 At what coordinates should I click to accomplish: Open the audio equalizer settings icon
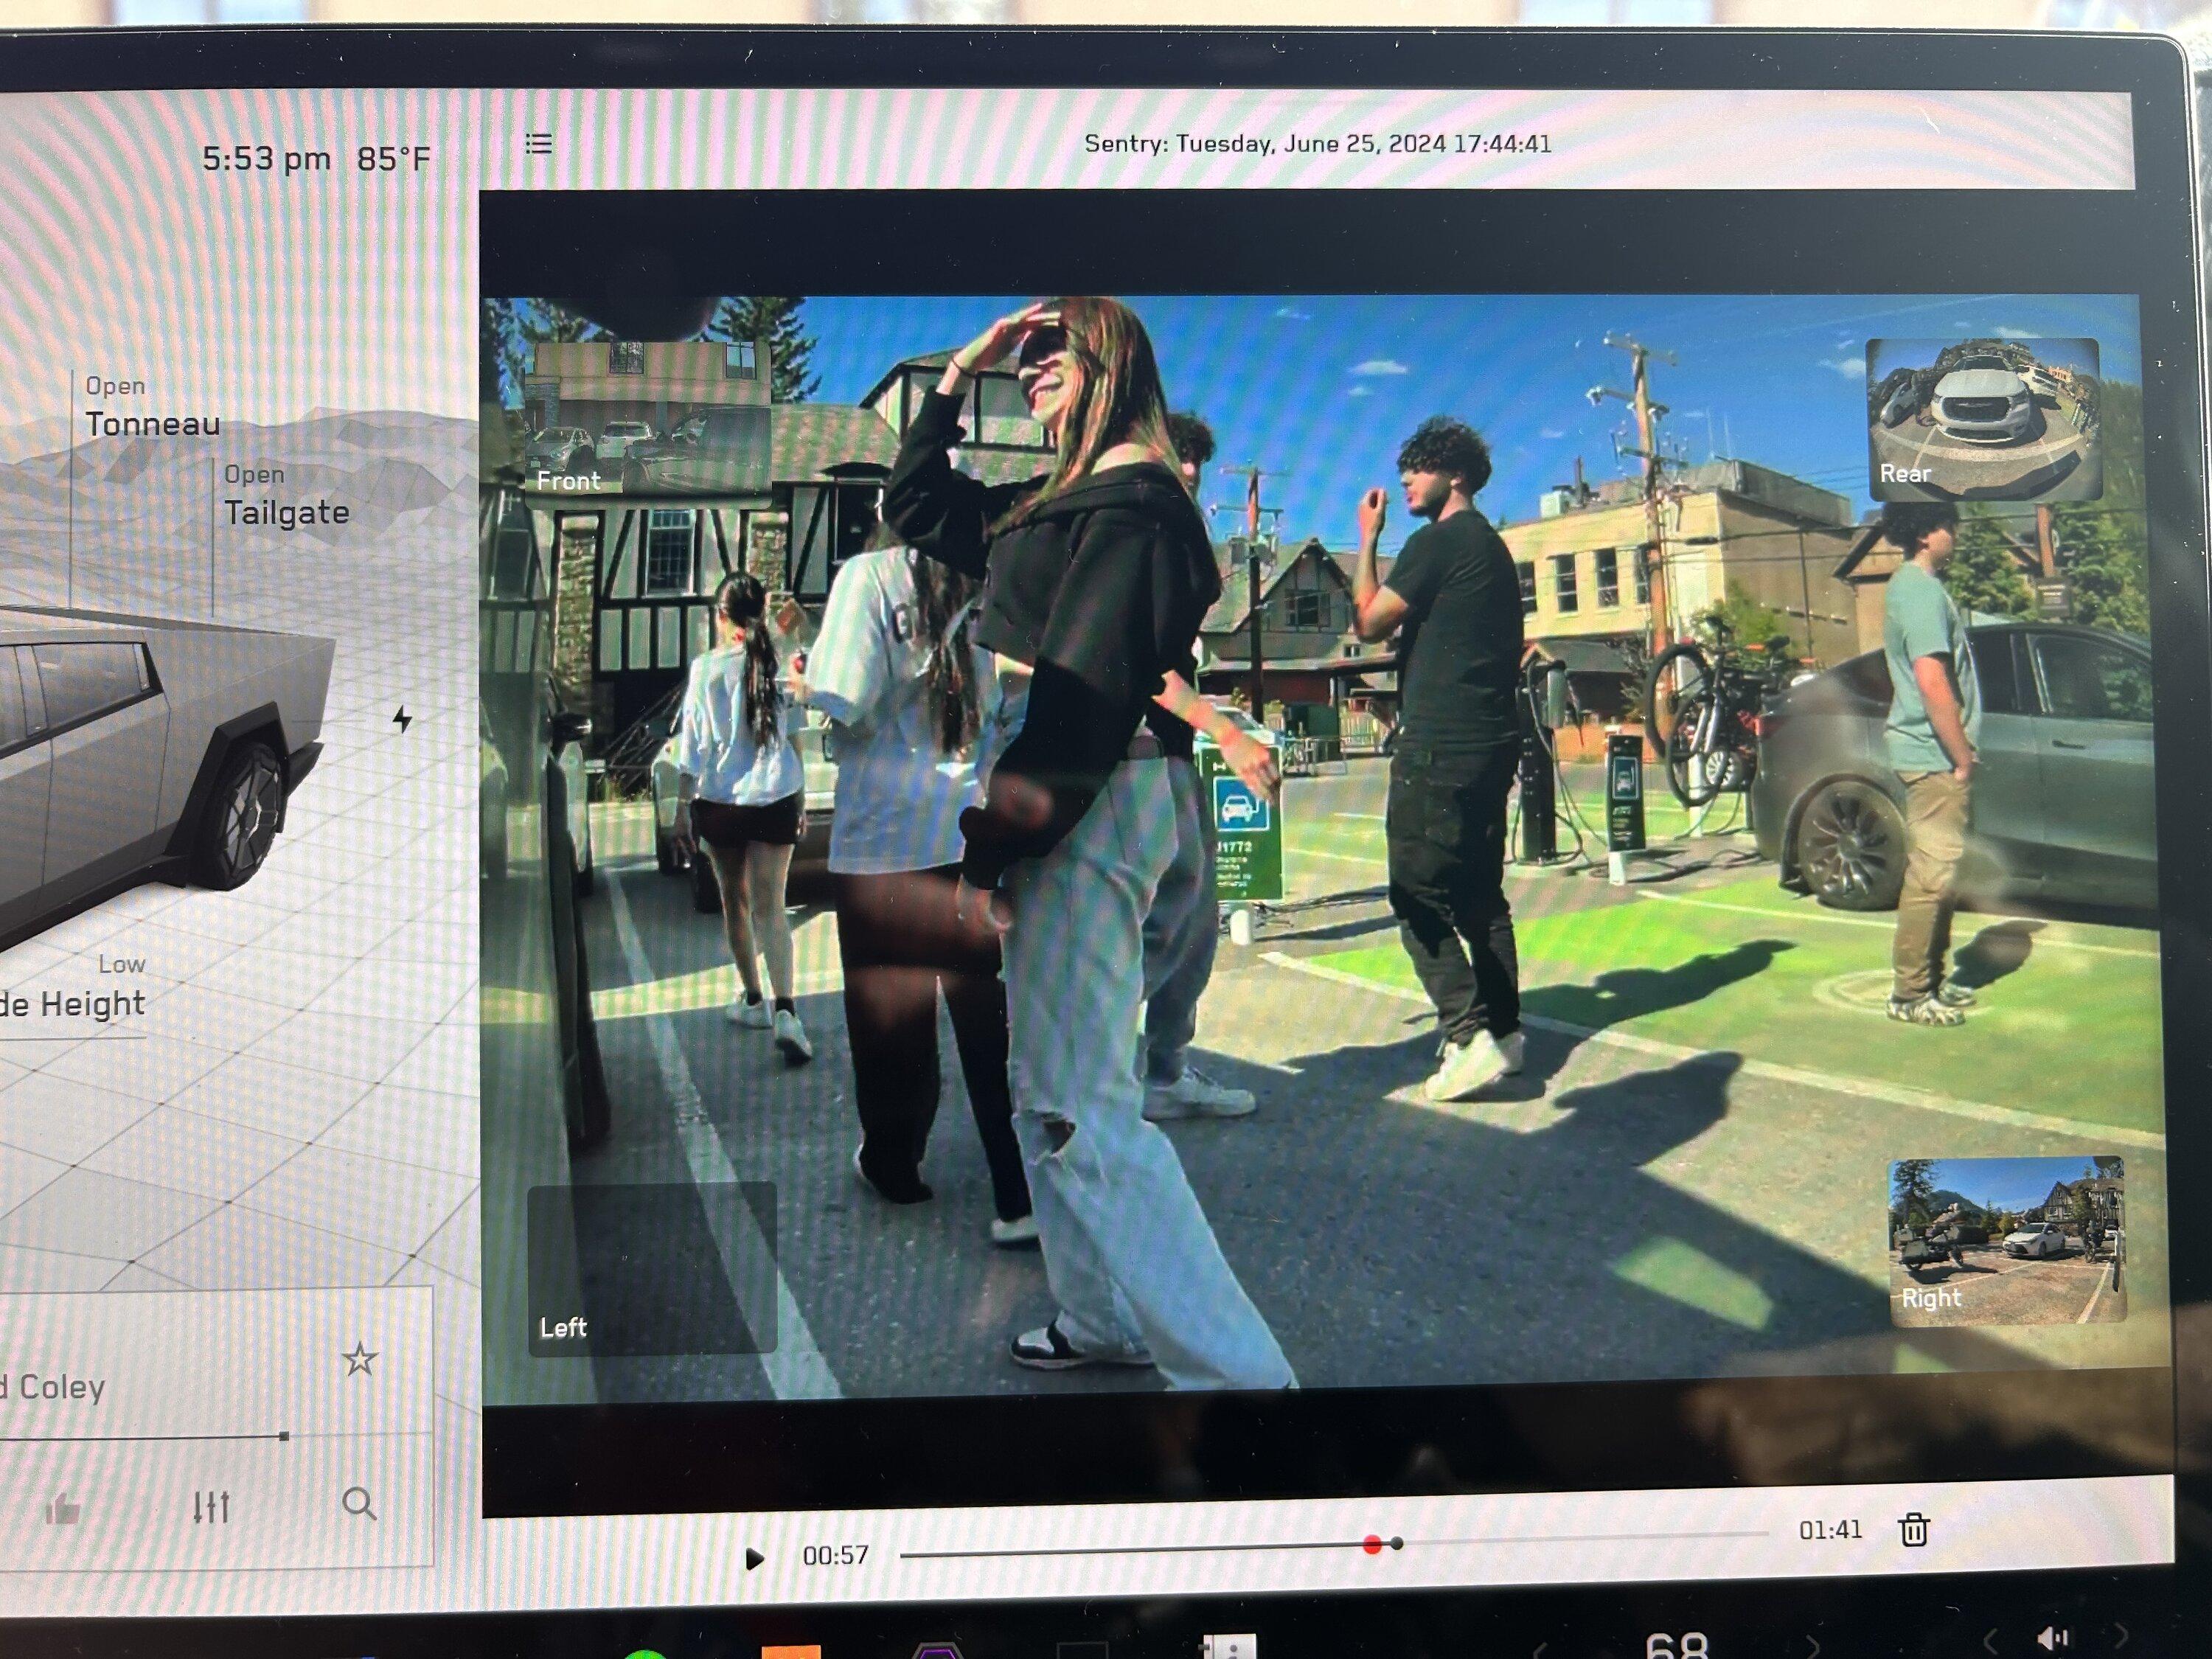pos(211,1506)
